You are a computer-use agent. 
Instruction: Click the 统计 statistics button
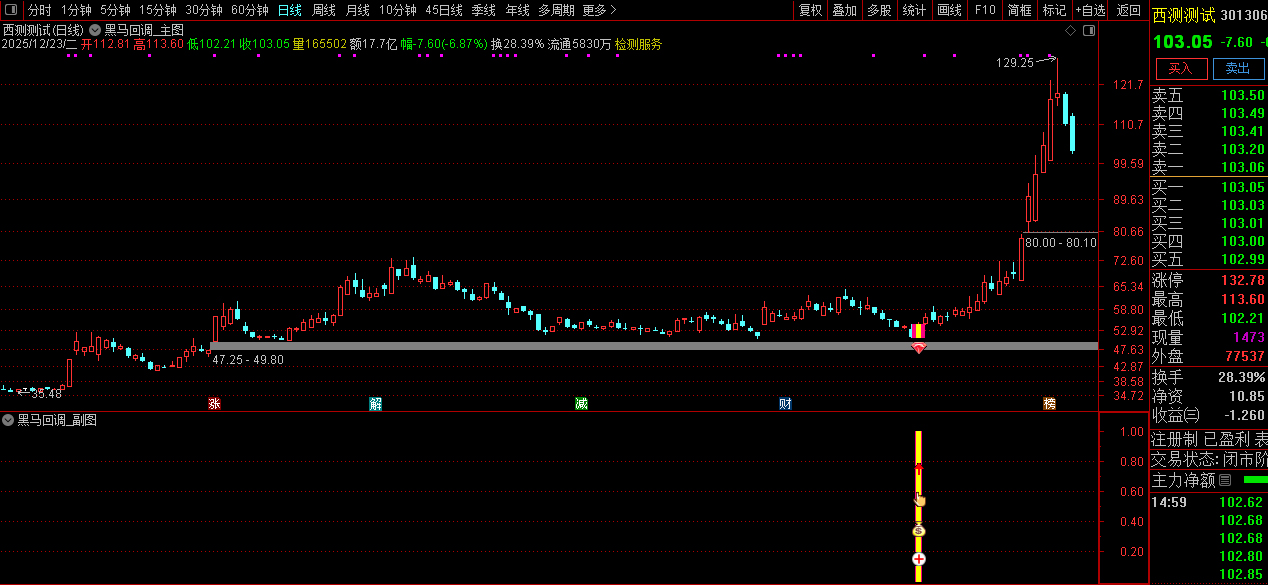click(x=914, y=10)
